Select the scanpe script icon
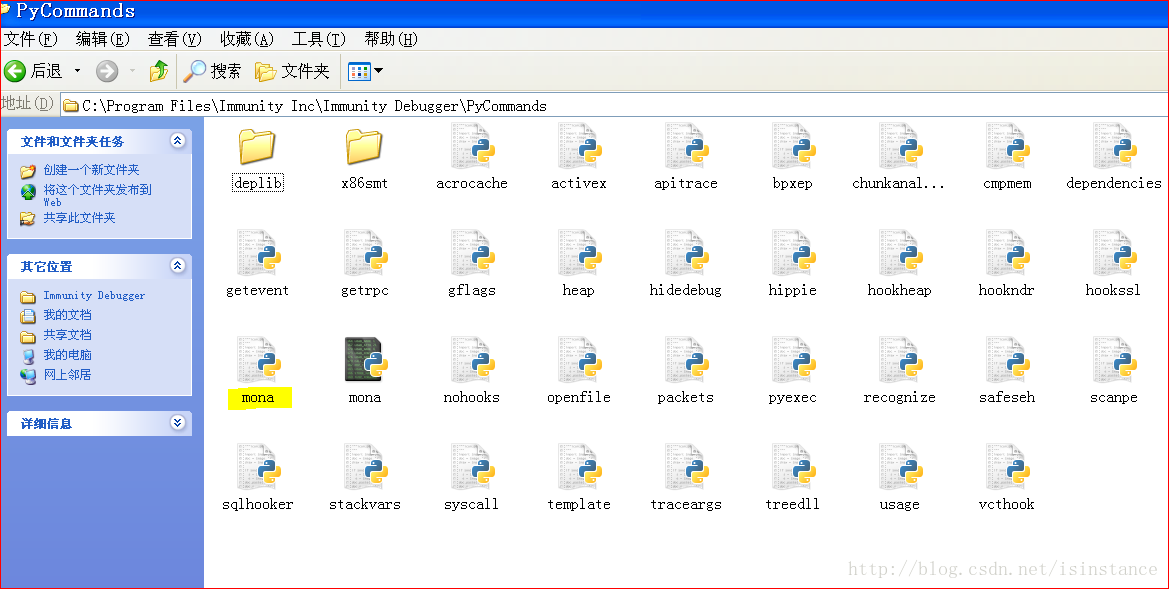 pos(1114,360)
